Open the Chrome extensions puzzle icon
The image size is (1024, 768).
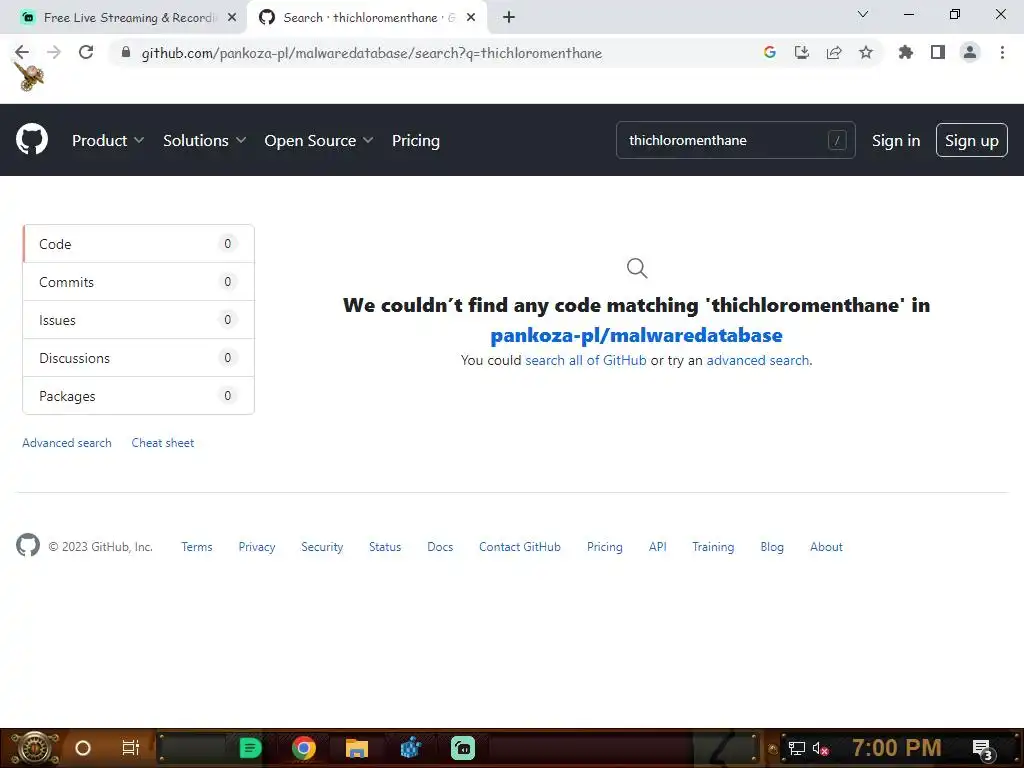[x=906, y=52]
